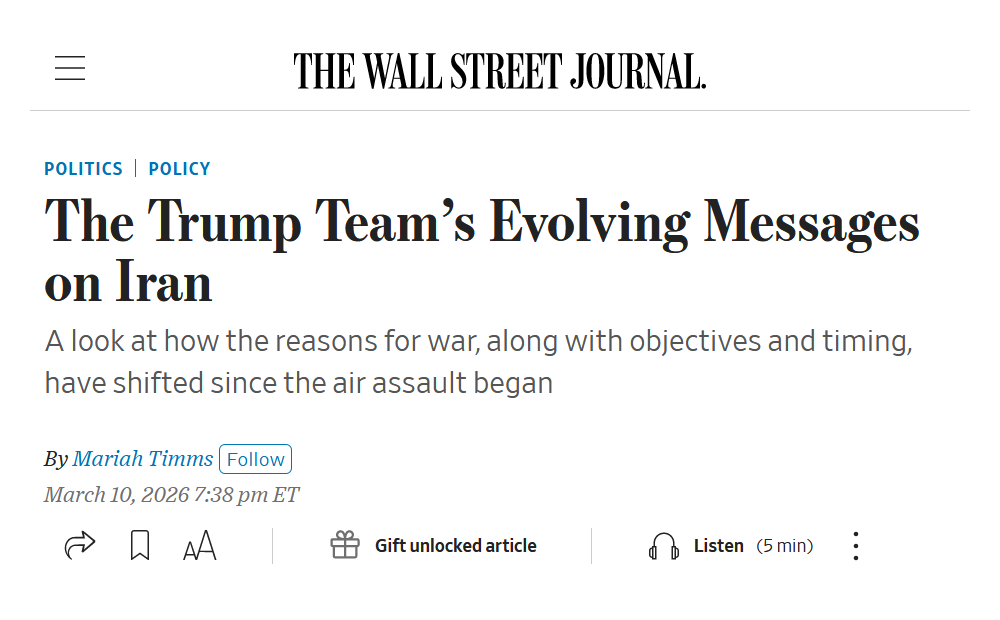Click the separator between Politics and Policy
Viewport: 1000px width, 620px height.
136,169
